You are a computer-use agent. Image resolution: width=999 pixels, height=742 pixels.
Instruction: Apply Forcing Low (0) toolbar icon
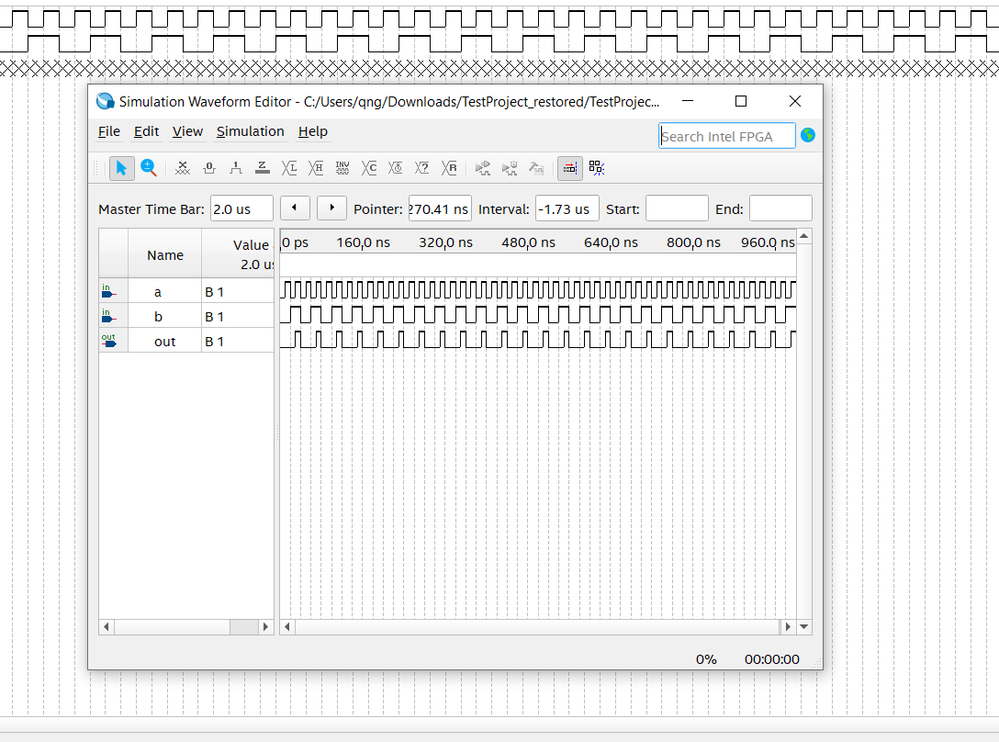209,168
